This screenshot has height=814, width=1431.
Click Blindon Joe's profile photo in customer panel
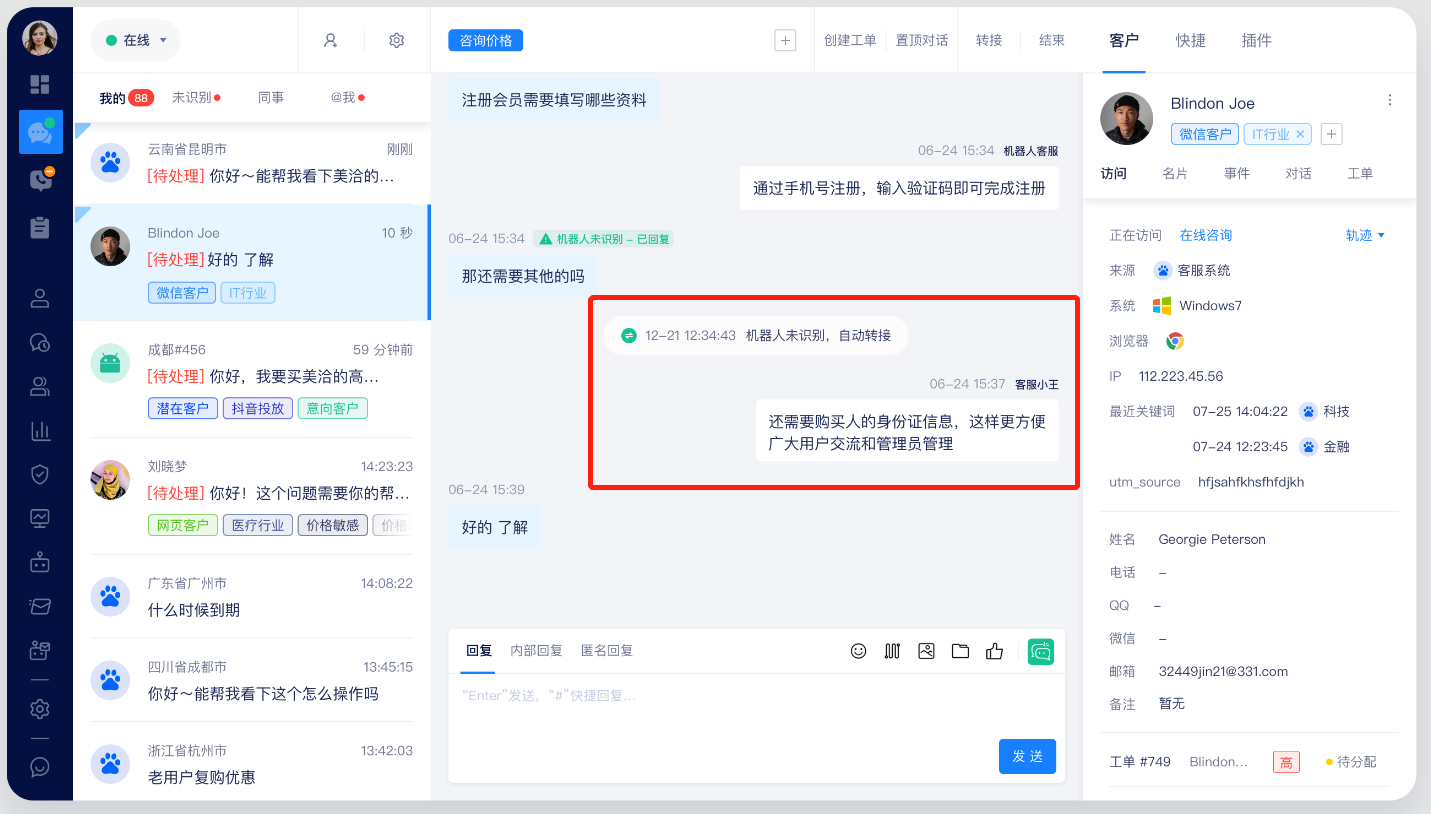1127,118
